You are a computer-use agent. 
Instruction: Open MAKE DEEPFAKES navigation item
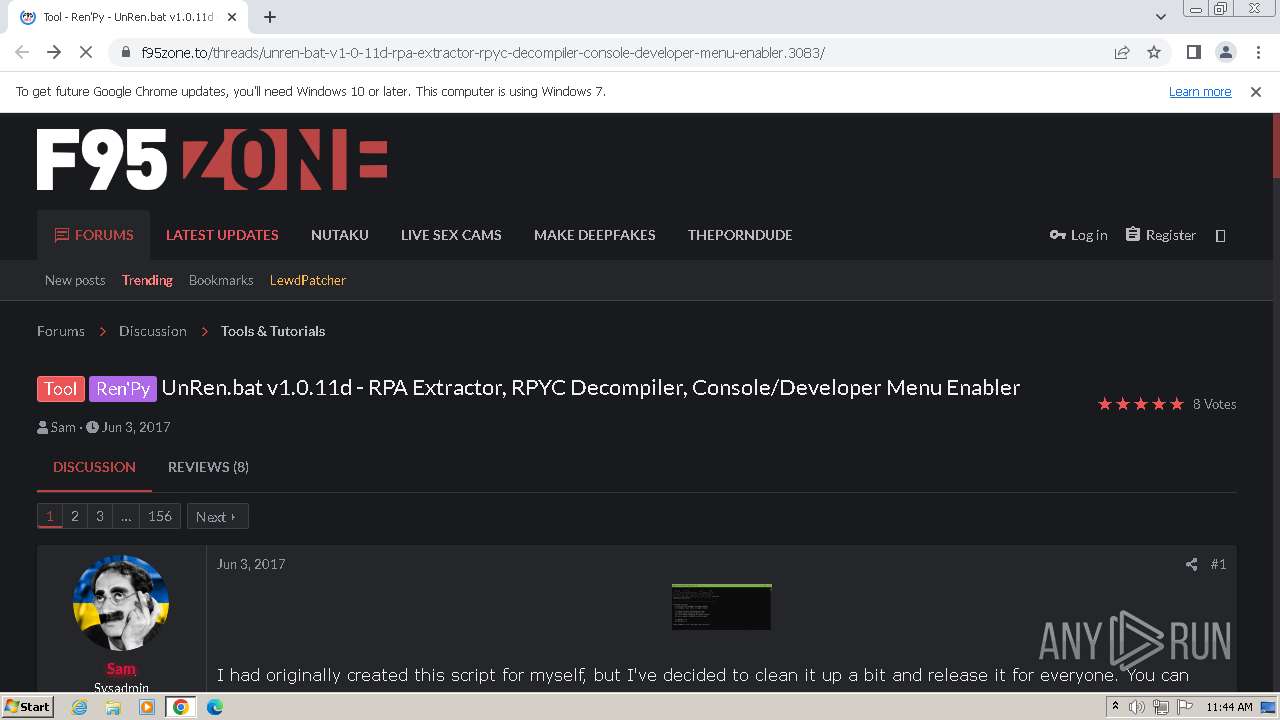point(595,235)
